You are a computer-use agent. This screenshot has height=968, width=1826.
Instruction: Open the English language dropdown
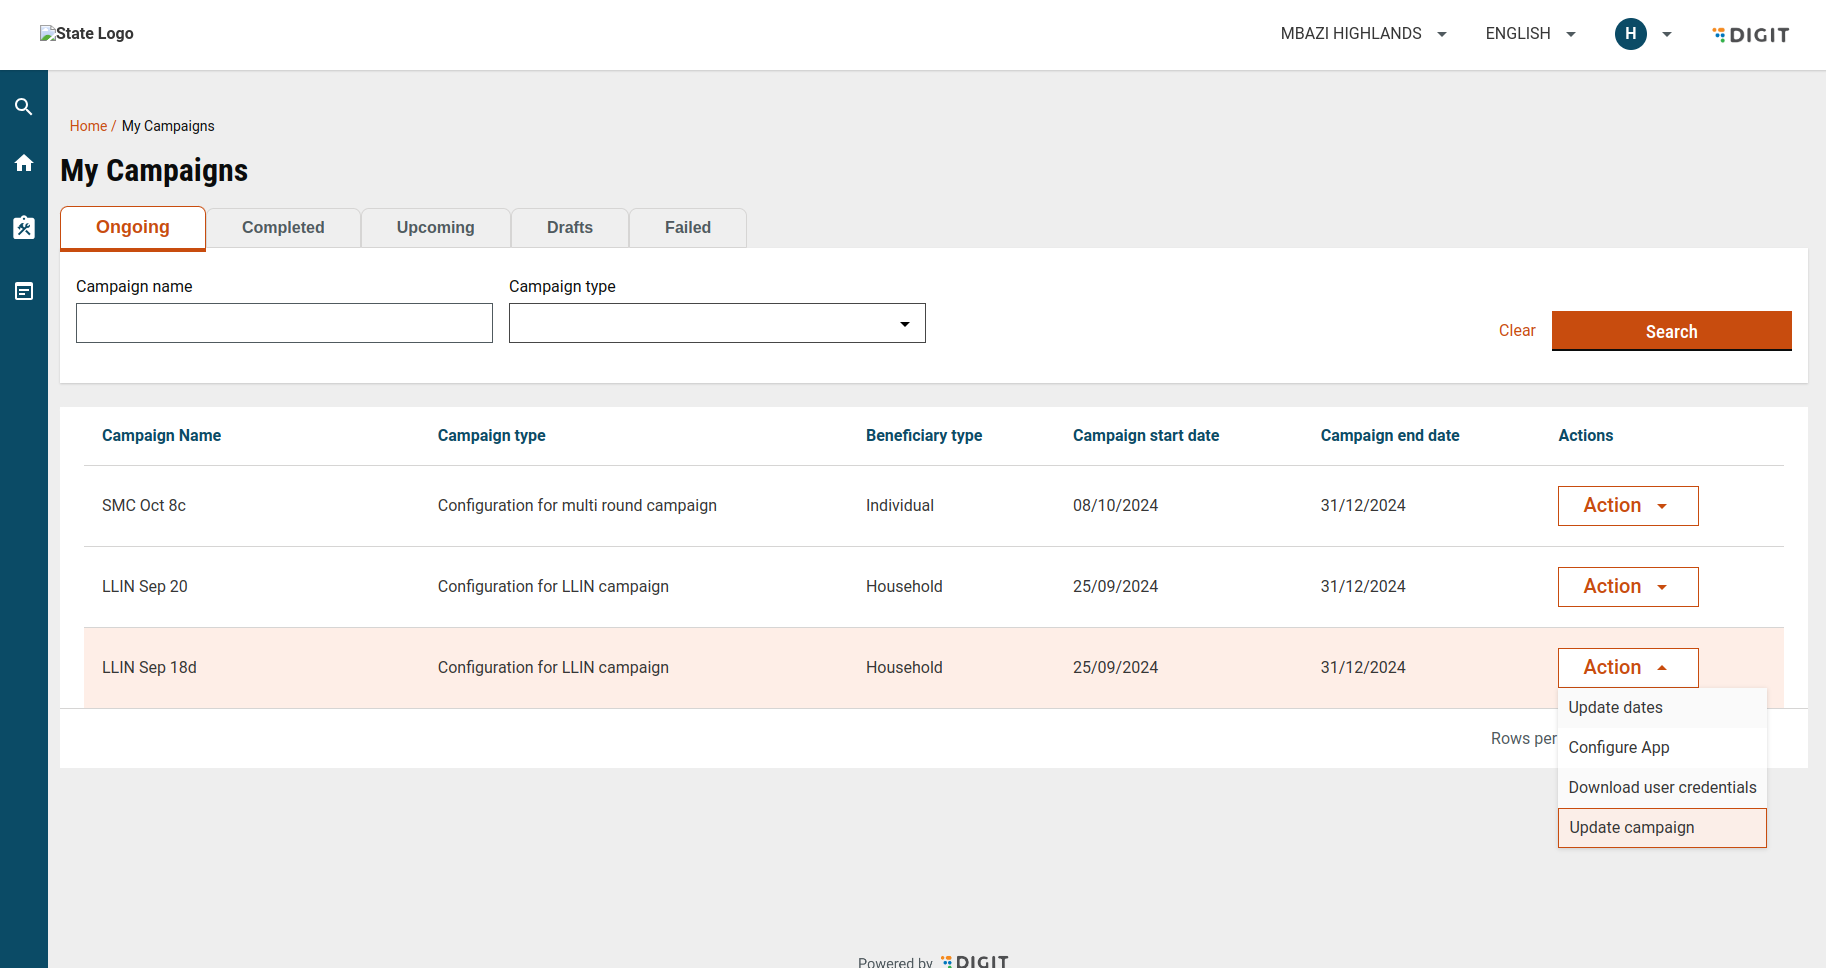(1530, 34)
